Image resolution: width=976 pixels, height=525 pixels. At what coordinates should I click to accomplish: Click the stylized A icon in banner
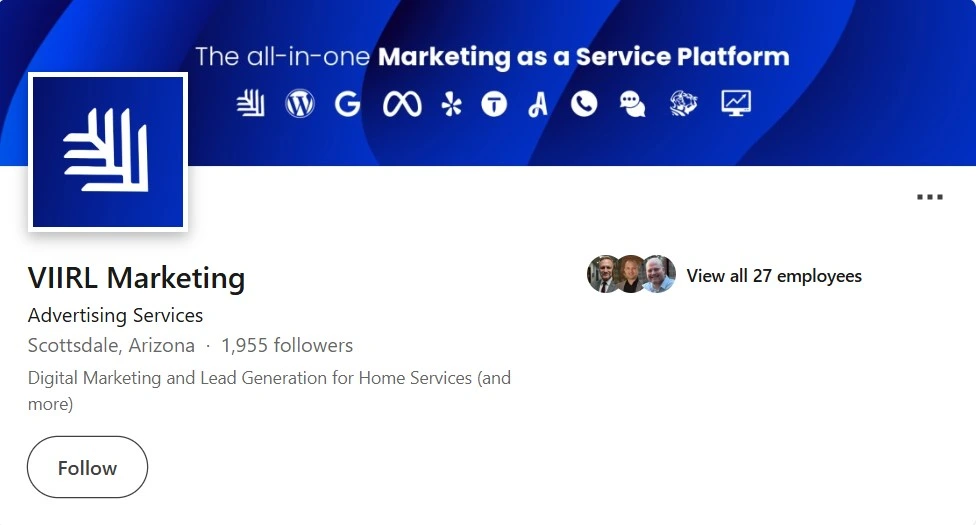pos(538,104)
